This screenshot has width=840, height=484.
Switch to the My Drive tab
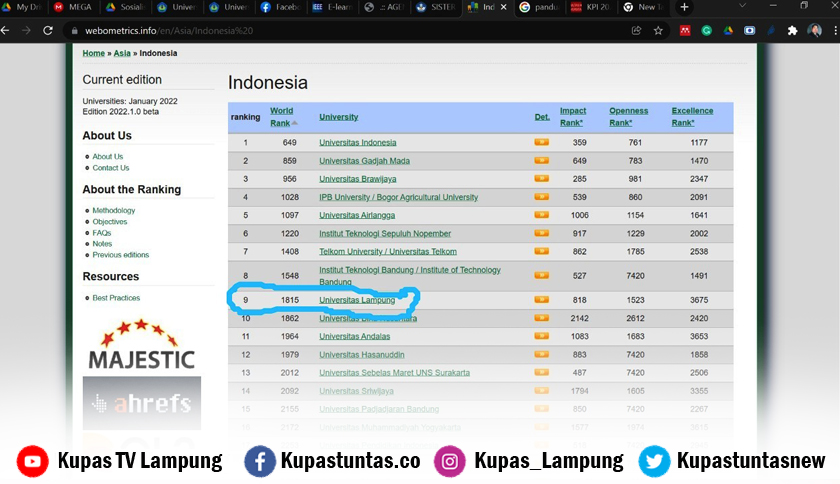point(23,7)
